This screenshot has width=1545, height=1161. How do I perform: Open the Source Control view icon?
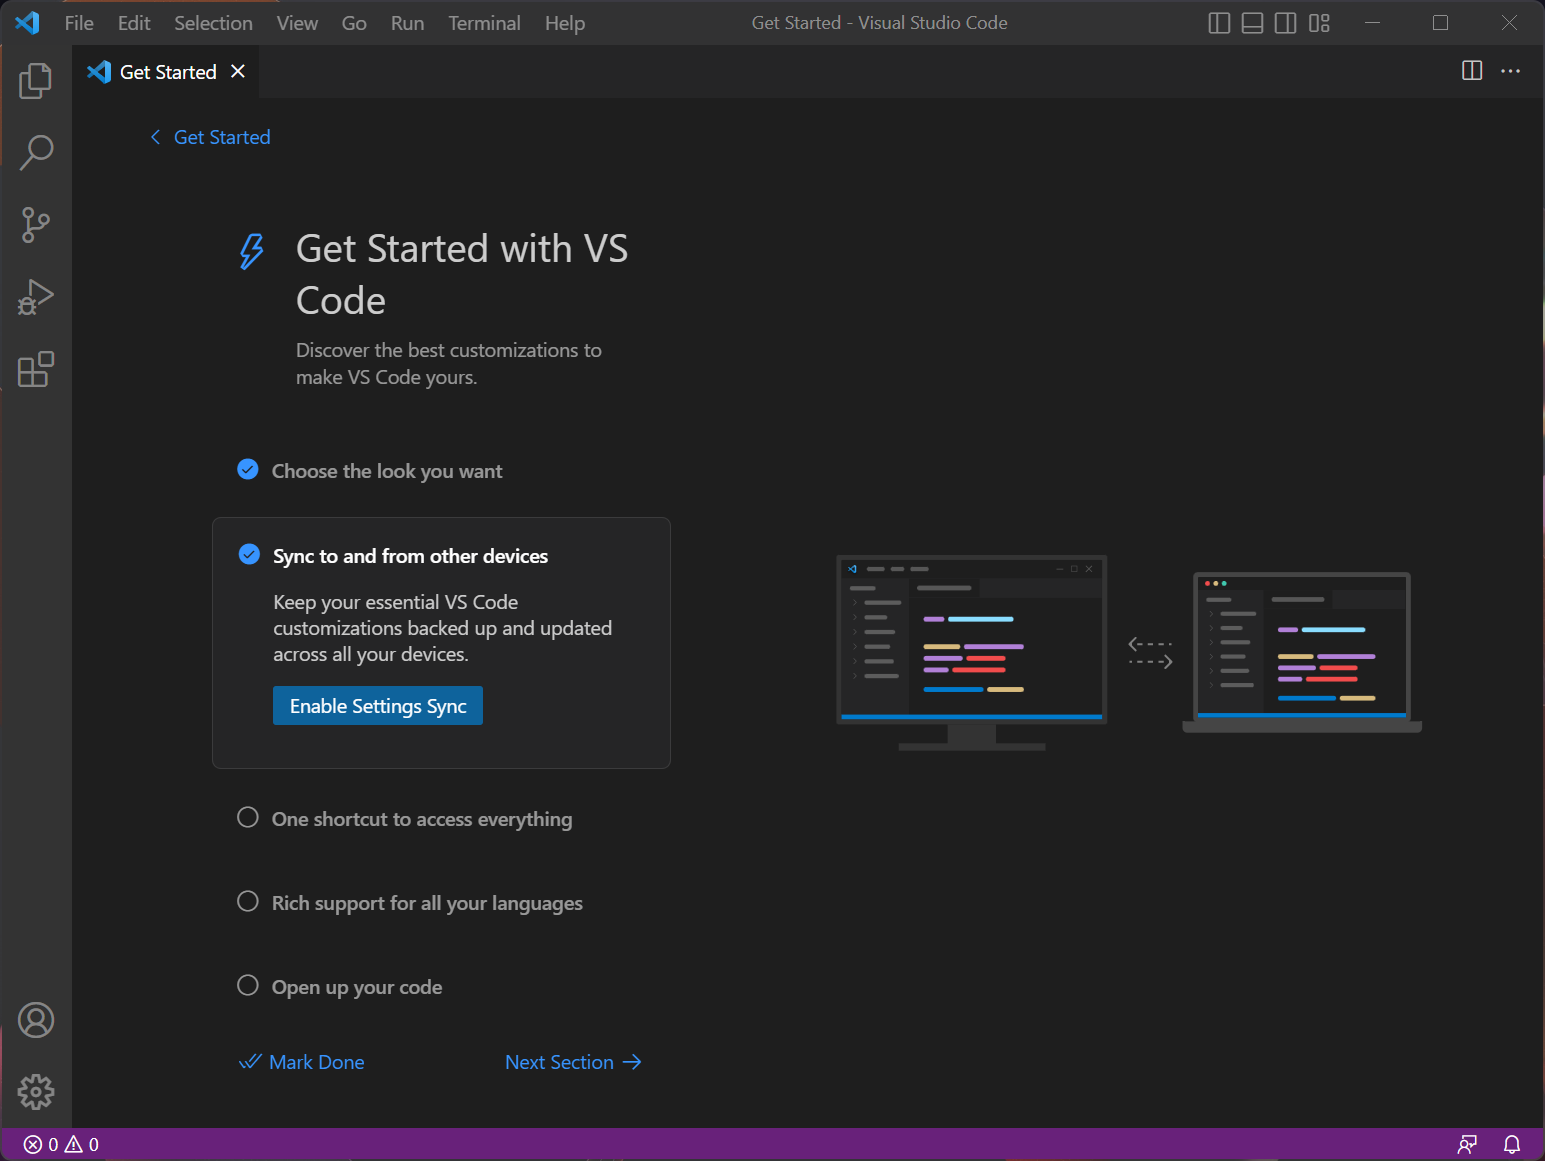[36, 225]
